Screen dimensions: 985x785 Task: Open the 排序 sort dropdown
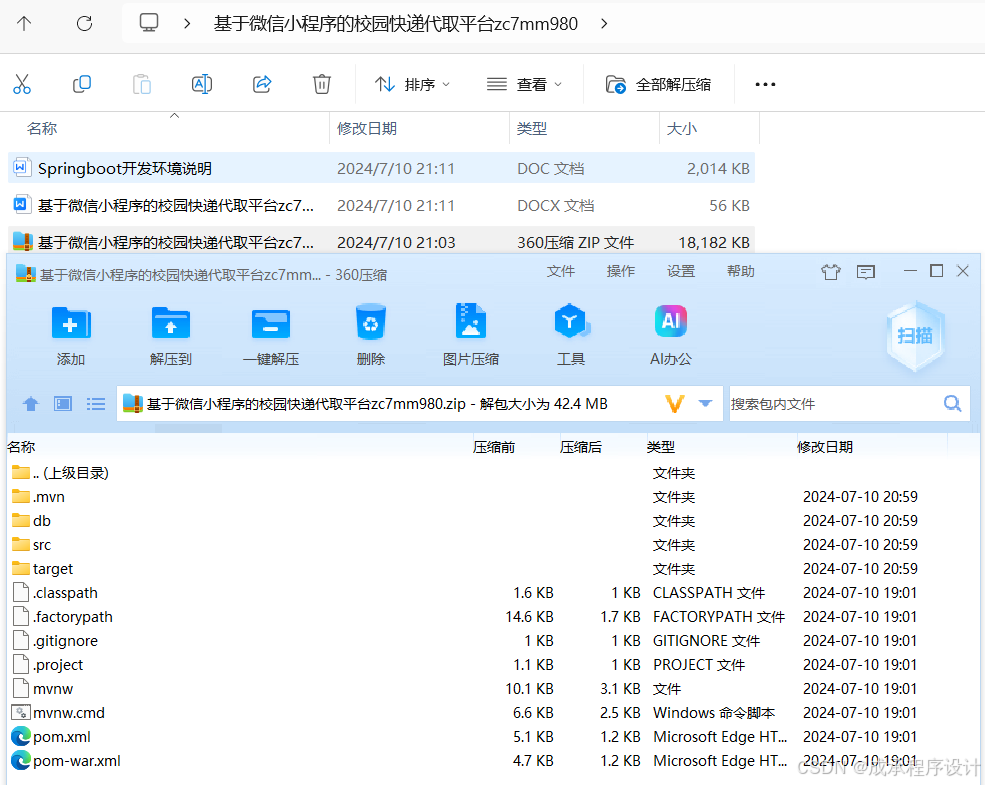pos(412,84)
